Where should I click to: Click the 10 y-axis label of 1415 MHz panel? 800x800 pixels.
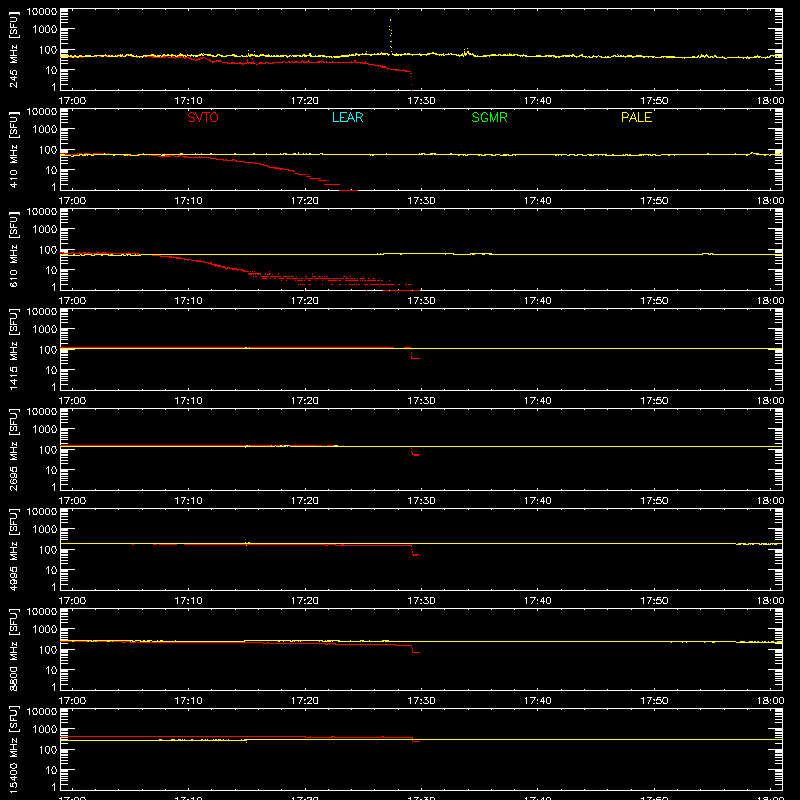(x=51, y=370)
